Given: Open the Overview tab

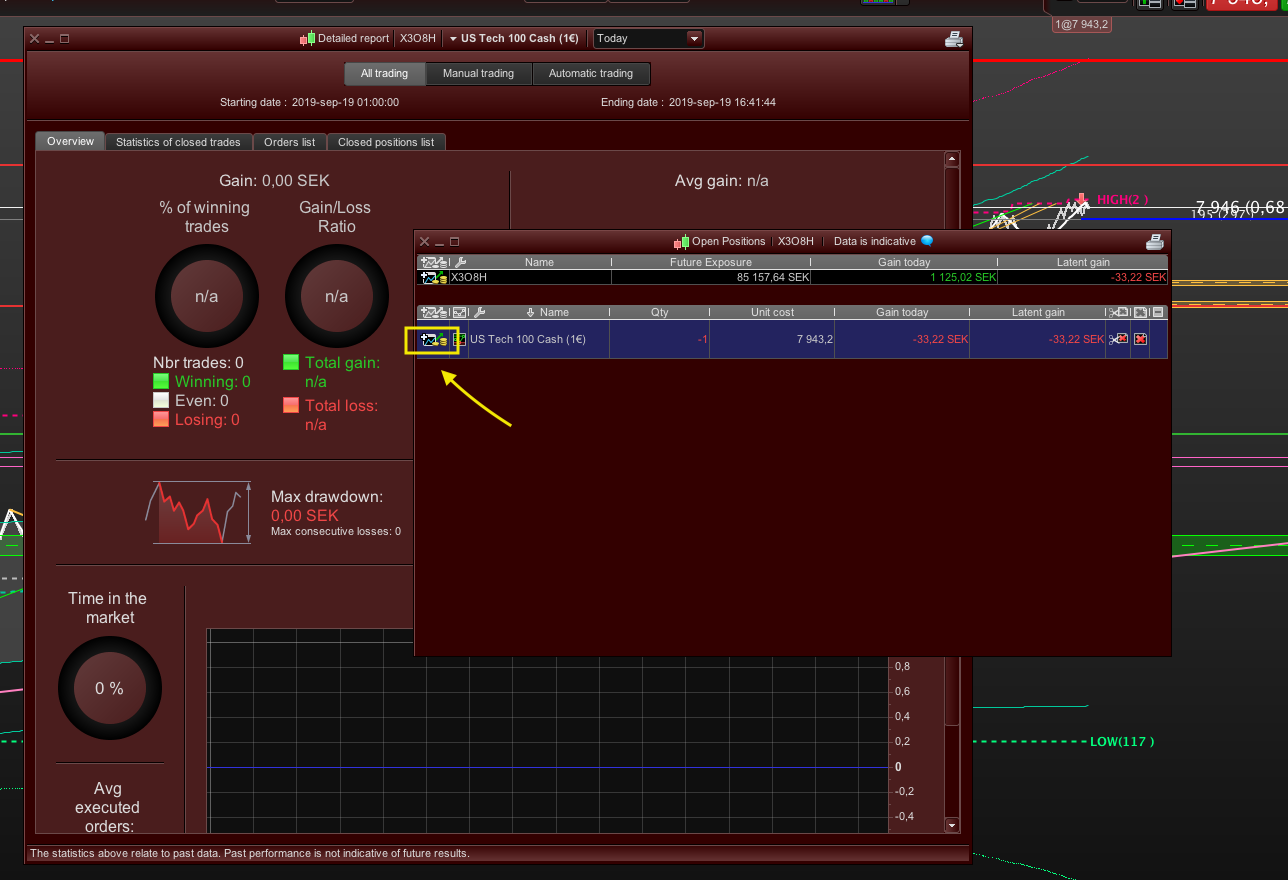Looking at the screenshot, I should [x=70, y=141].
